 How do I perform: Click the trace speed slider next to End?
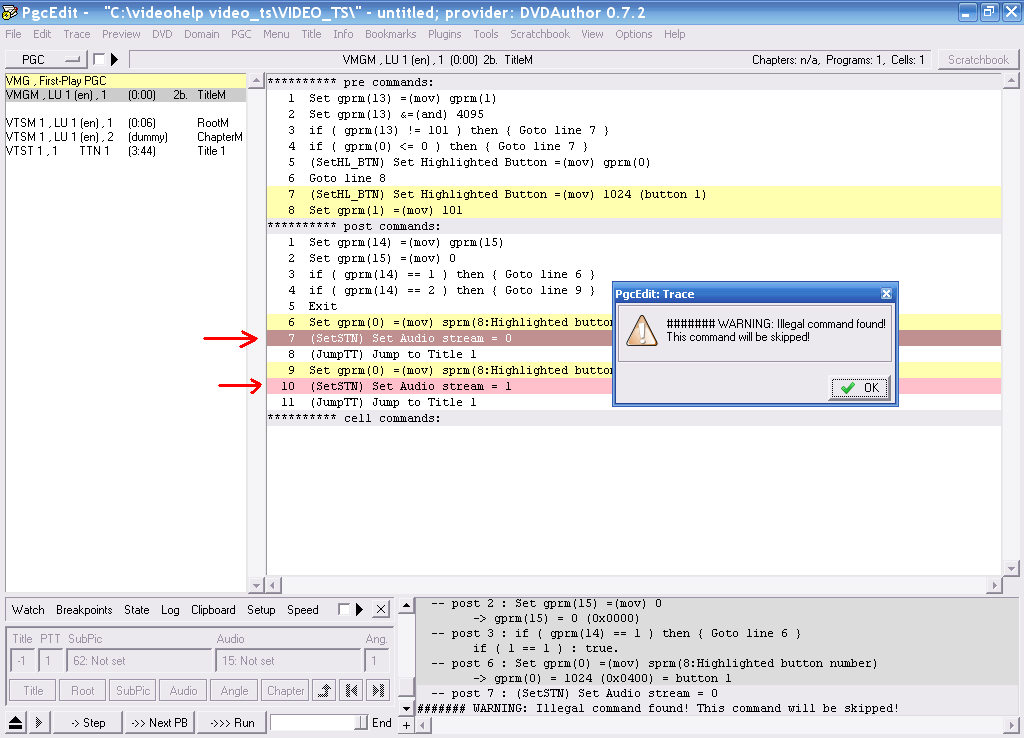pyautogui.click(x=319, y=722)
